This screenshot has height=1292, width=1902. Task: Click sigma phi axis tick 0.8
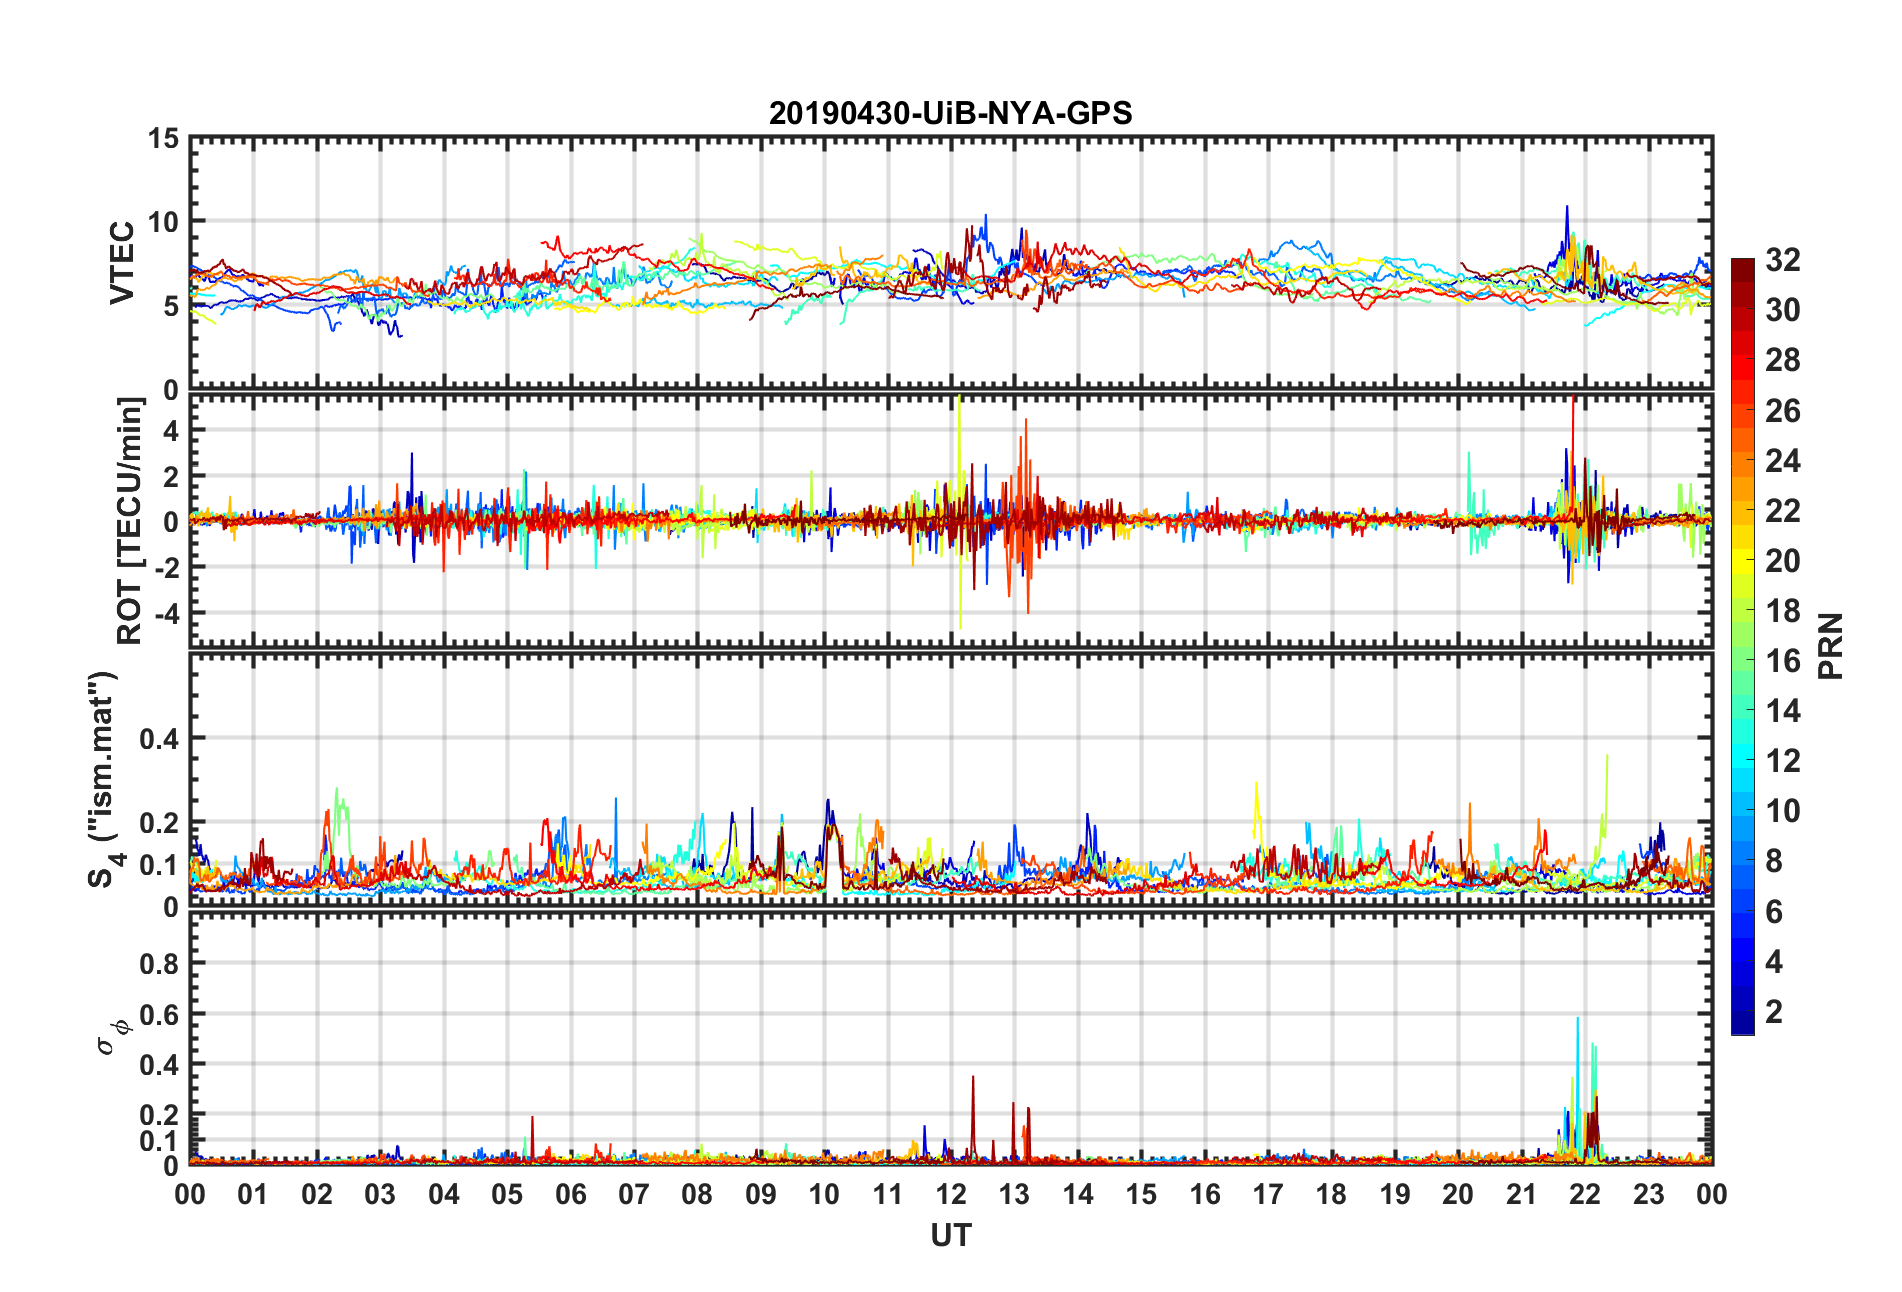tap(160, 964)
